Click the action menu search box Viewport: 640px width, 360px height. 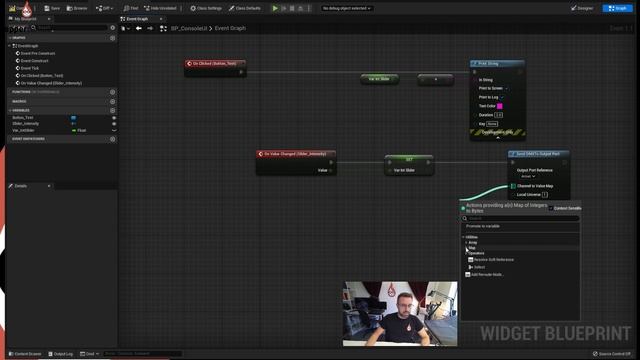point(520,218)
